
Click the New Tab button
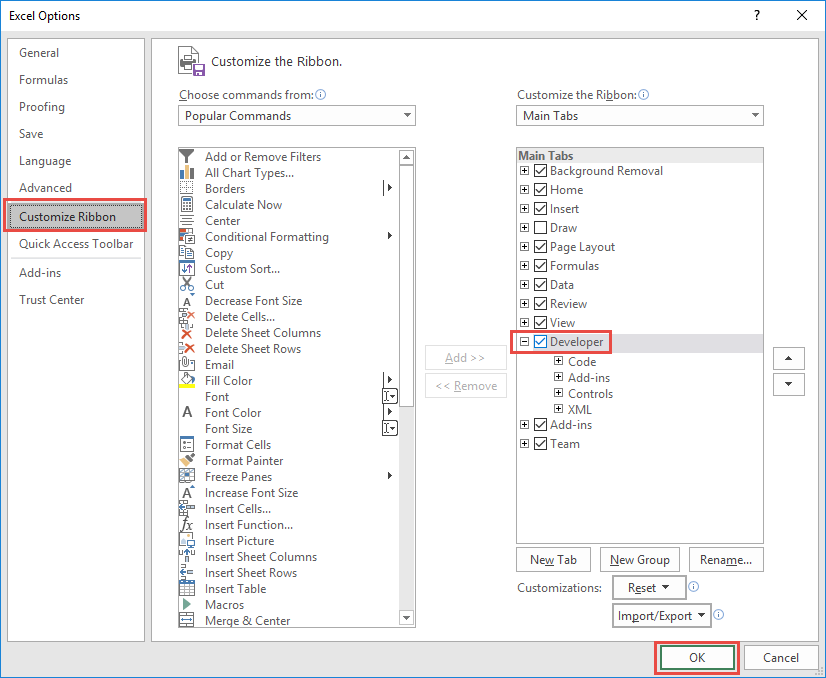click(553, 559)
